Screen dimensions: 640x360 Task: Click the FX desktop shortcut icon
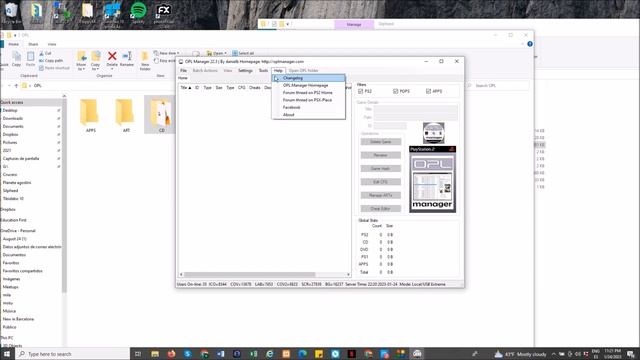pos(164,12)
